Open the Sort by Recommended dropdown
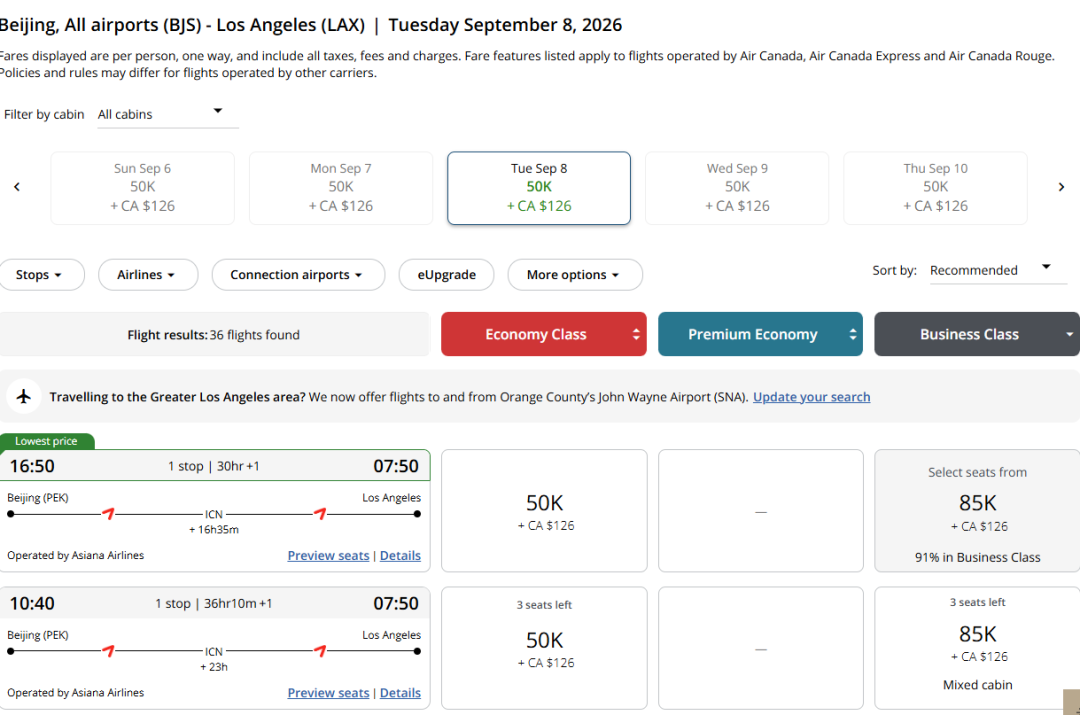This screenshot has height=715, width=1080. click(x=997, y=270)
